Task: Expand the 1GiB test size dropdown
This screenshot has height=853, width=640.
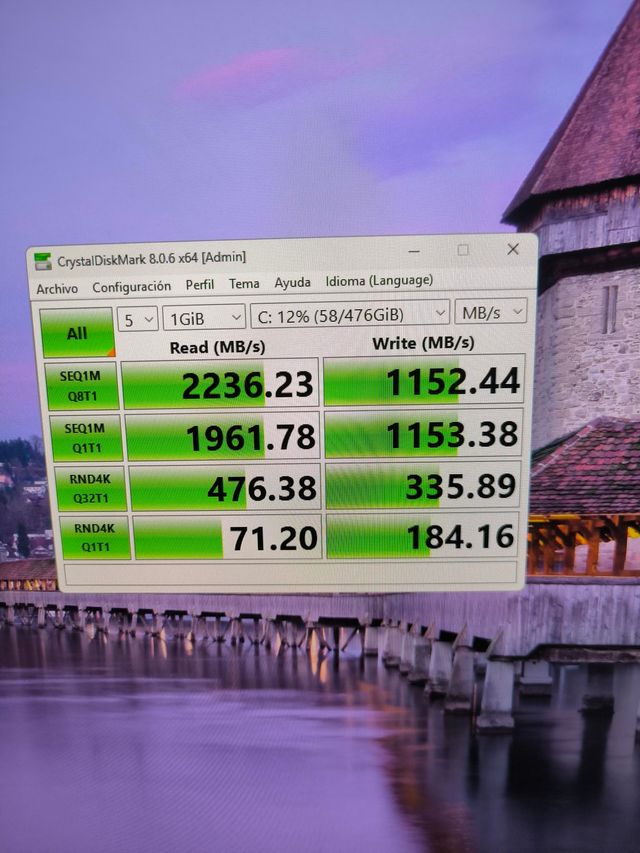Action: coord(204,318)
